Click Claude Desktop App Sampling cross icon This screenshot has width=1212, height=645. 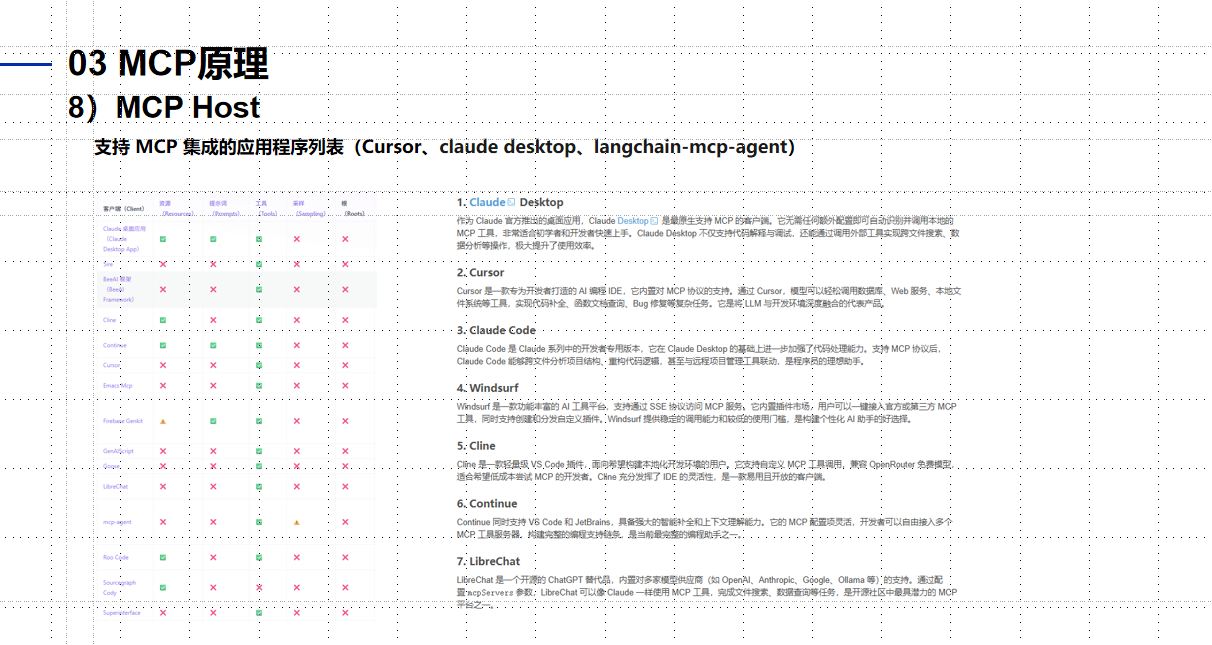tap(297, 239)
